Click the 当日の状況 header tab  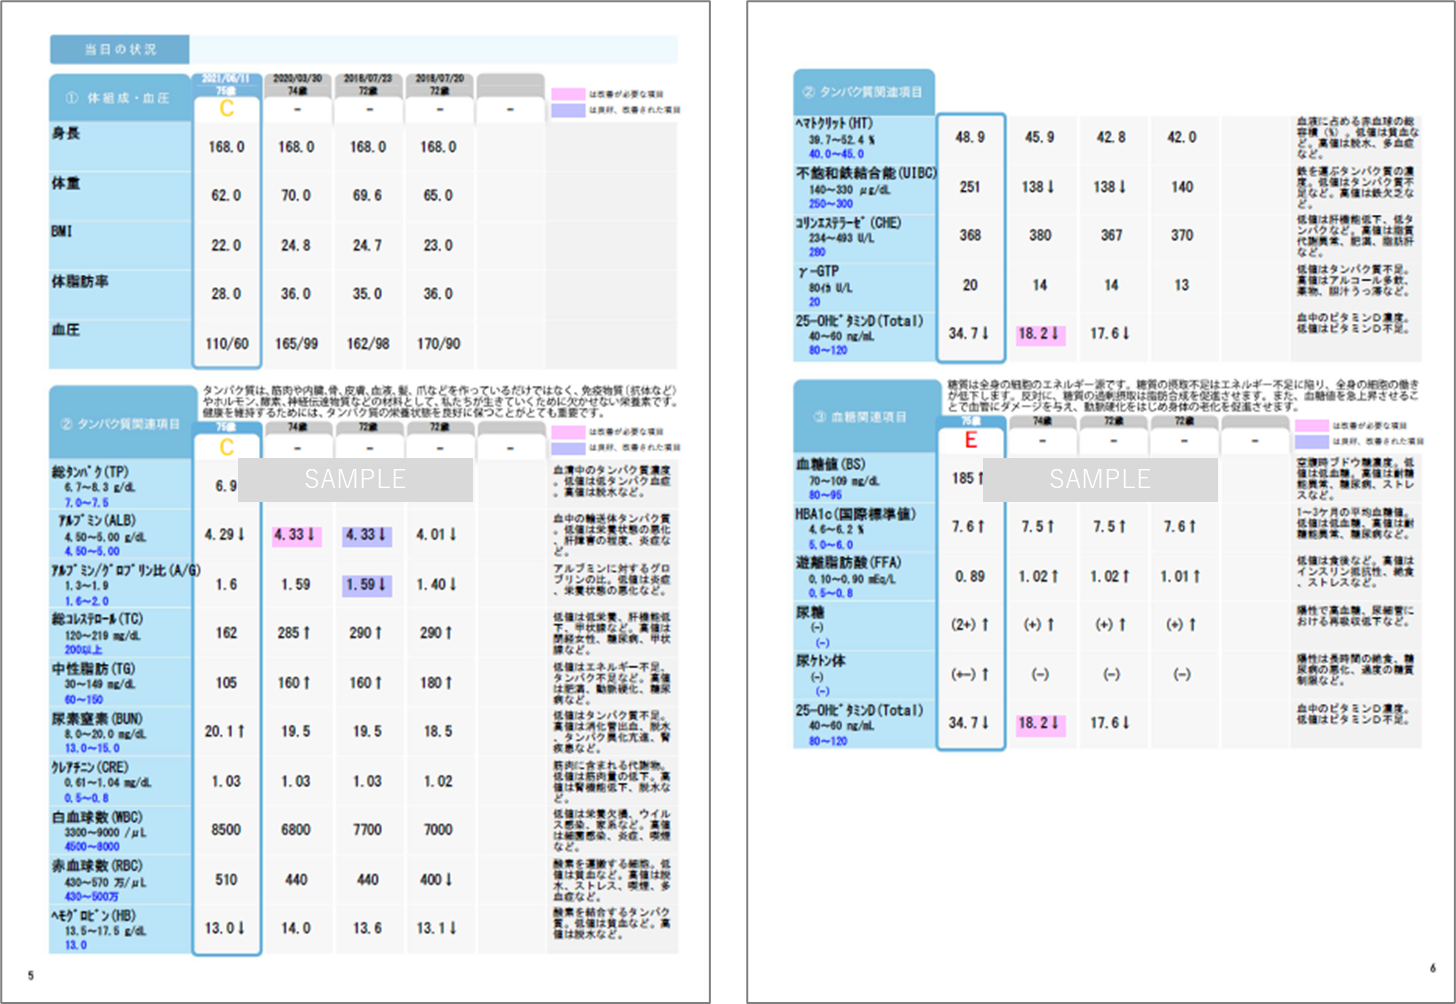119,49
